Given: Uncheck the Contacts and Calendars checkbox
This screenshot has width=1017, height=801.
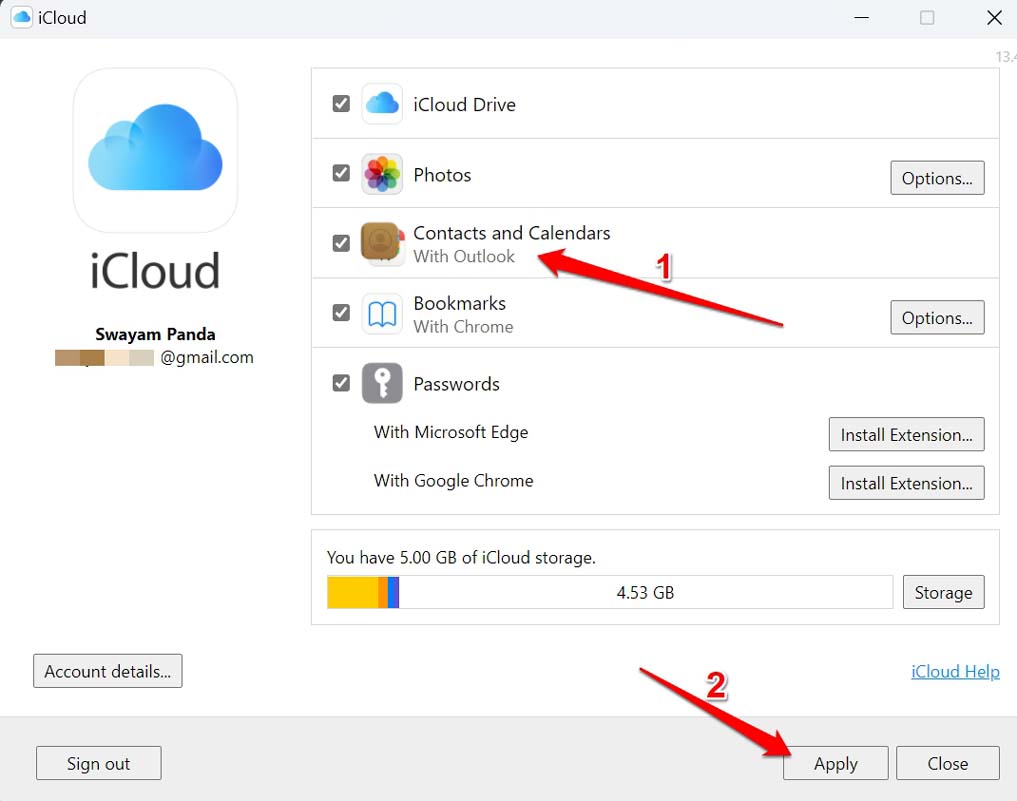Looking at the screenshot, I should point(341,242).
